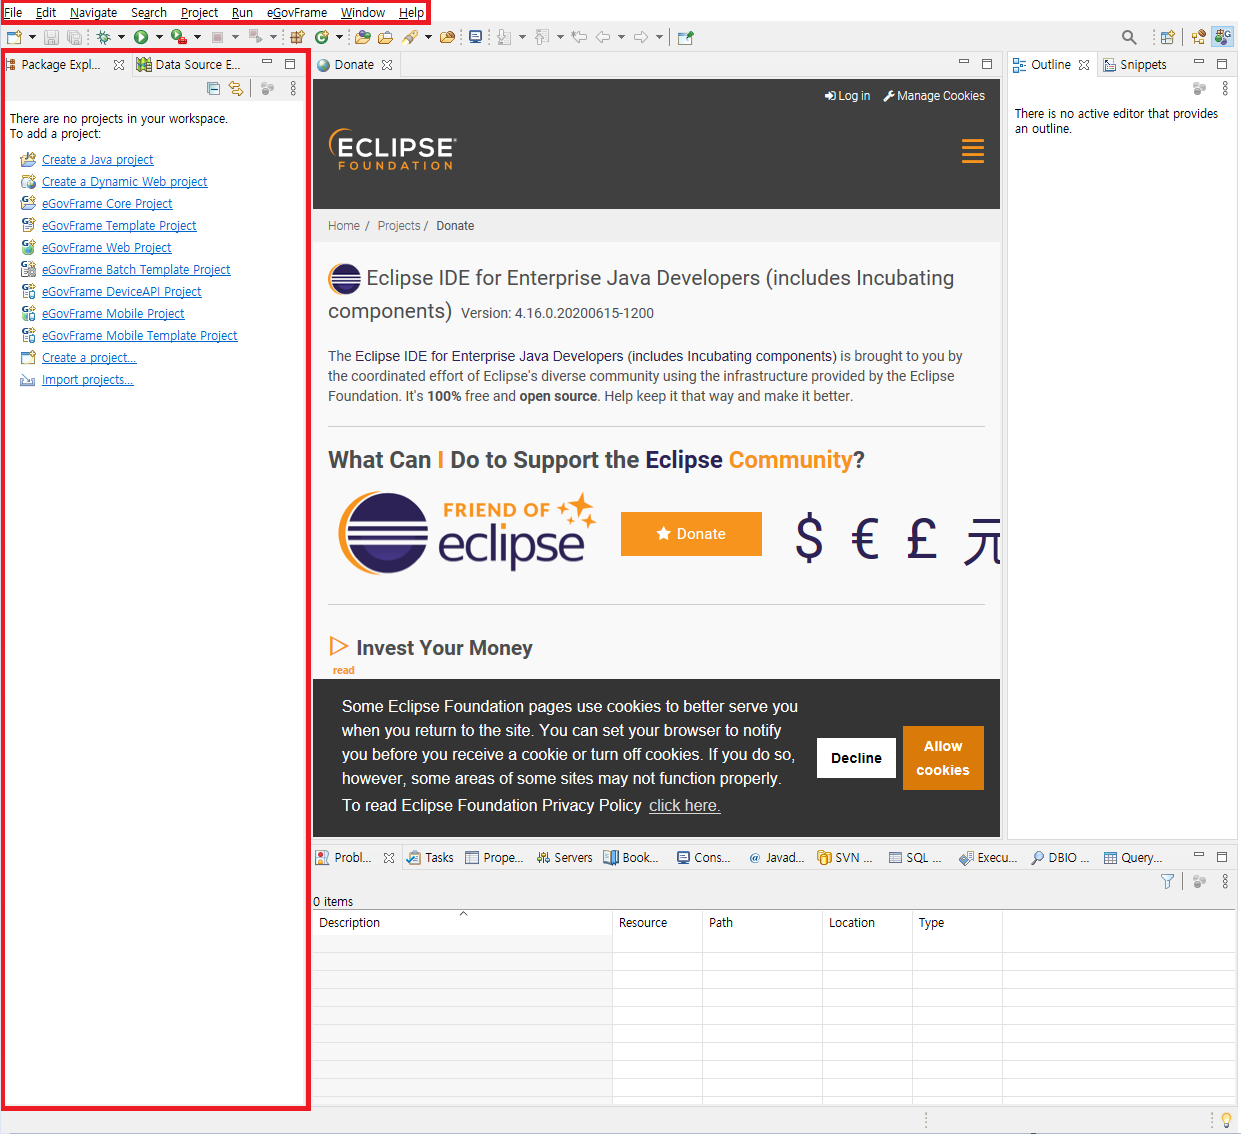This screenshot has width=1241, height=1134.
Task: Open dropdown next to Search flashlight icon
Action: (428, 37)
